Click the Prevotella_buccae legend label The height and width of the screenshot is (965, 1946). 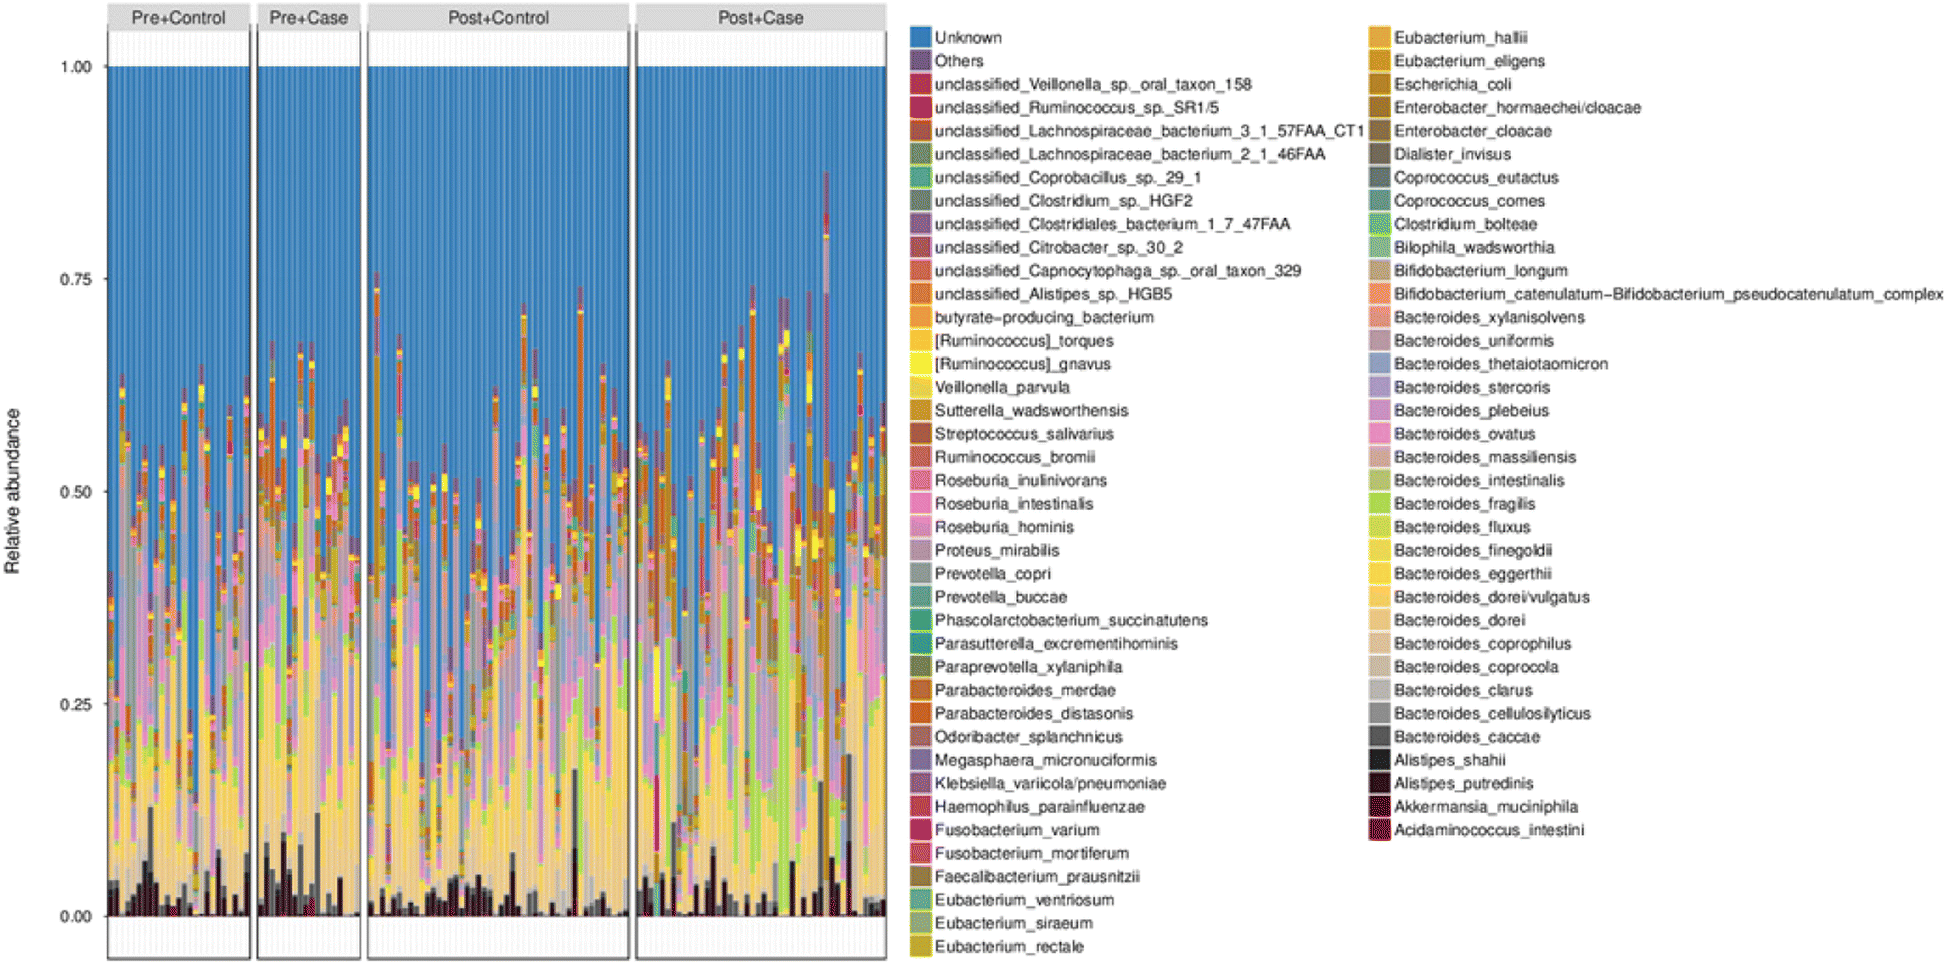tap(1001, 597)
